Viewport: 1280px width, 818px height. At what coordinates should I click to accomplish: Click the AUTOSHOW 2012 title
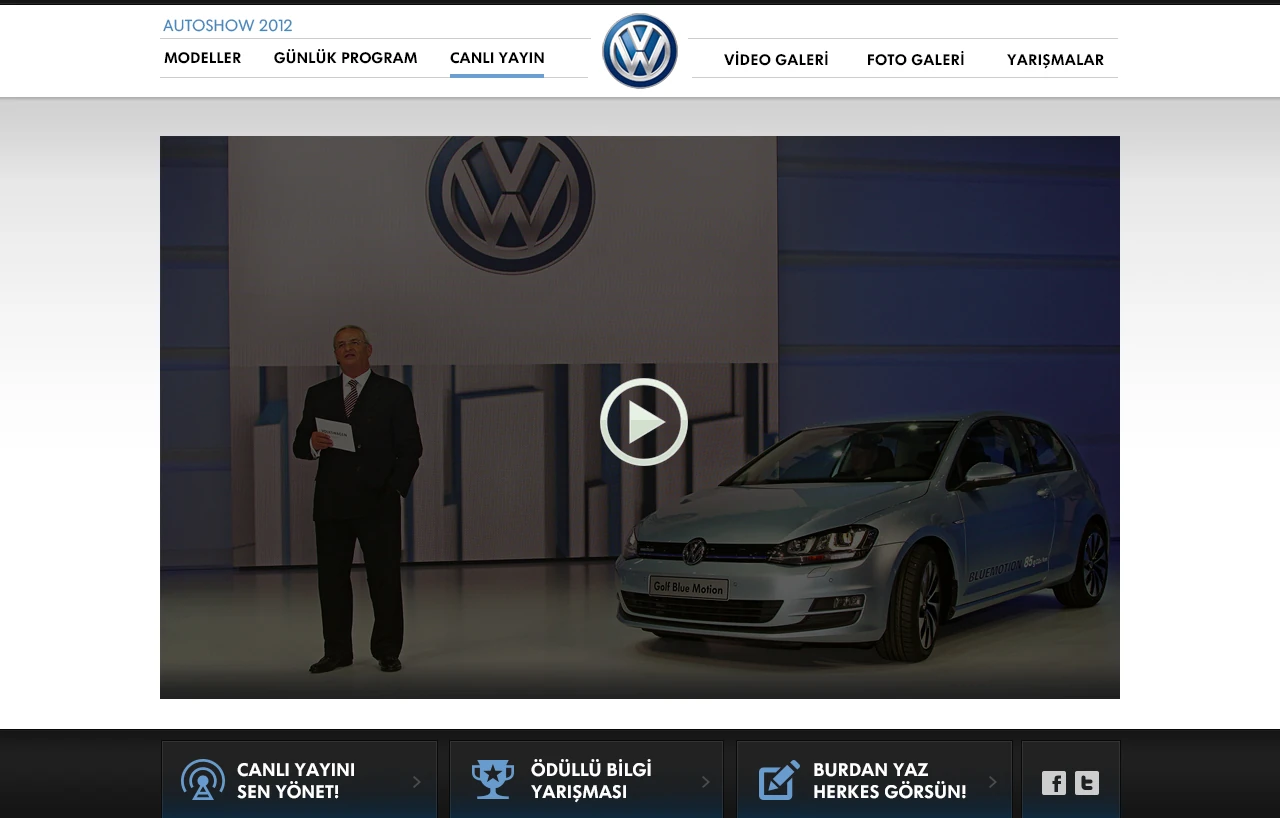(228, 26)
